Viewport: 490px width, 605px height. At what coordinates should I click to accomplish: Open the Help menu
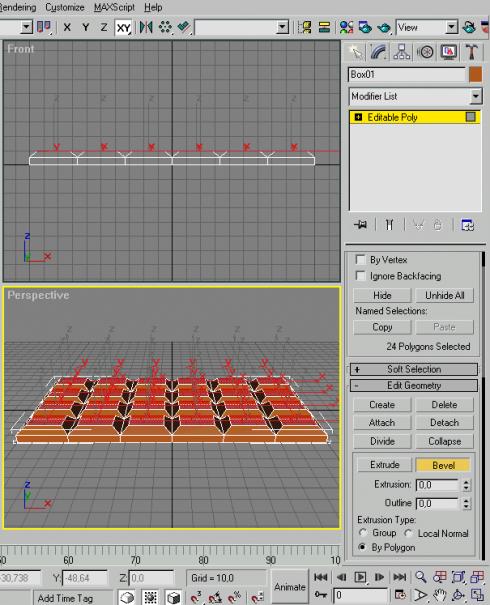pos(153,7)
